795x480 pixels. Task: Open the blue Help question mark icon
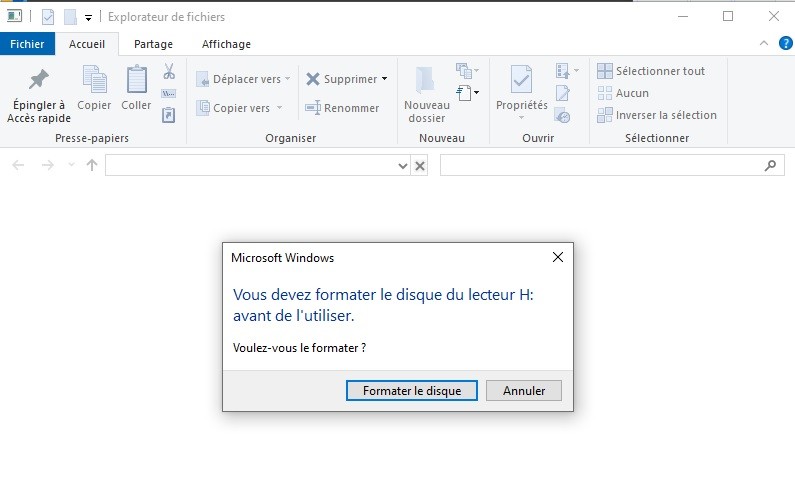[785, 44]
